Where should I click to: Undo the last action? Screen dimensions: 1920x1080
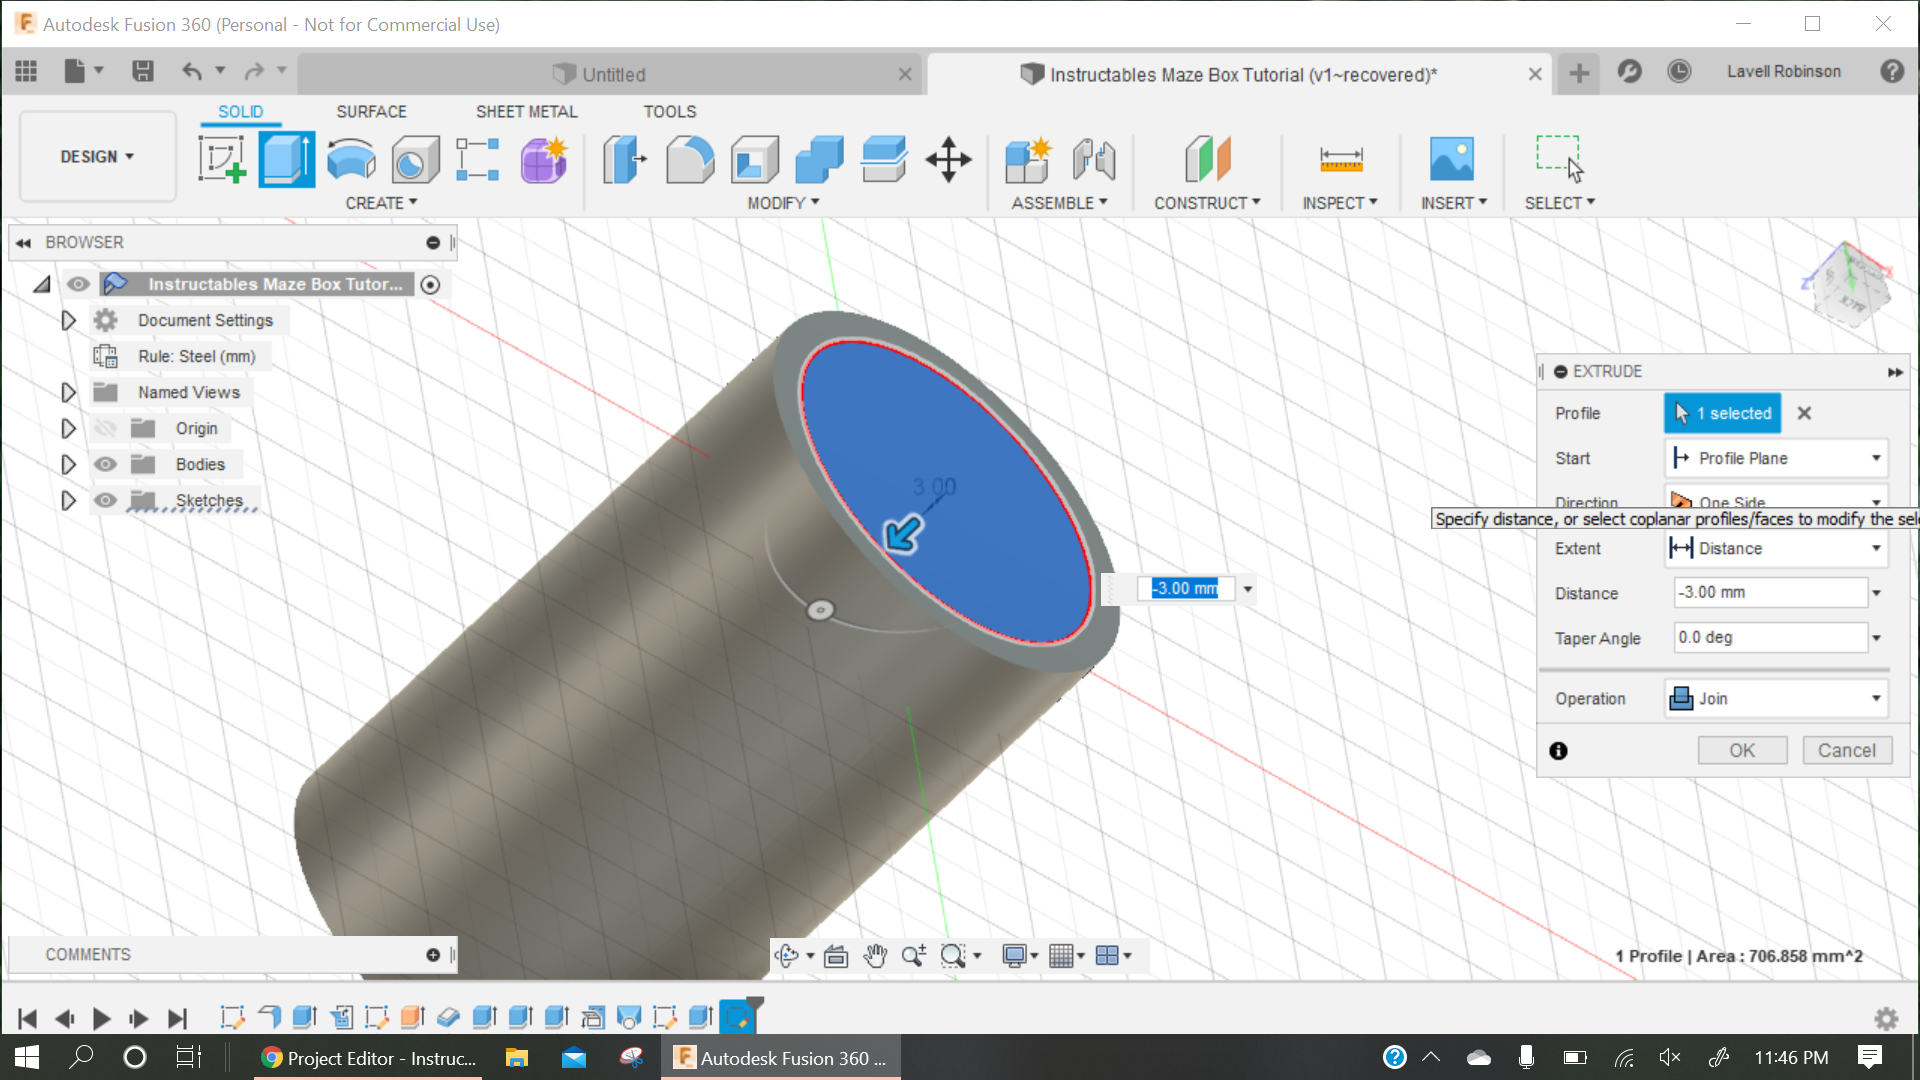[192, 71]
